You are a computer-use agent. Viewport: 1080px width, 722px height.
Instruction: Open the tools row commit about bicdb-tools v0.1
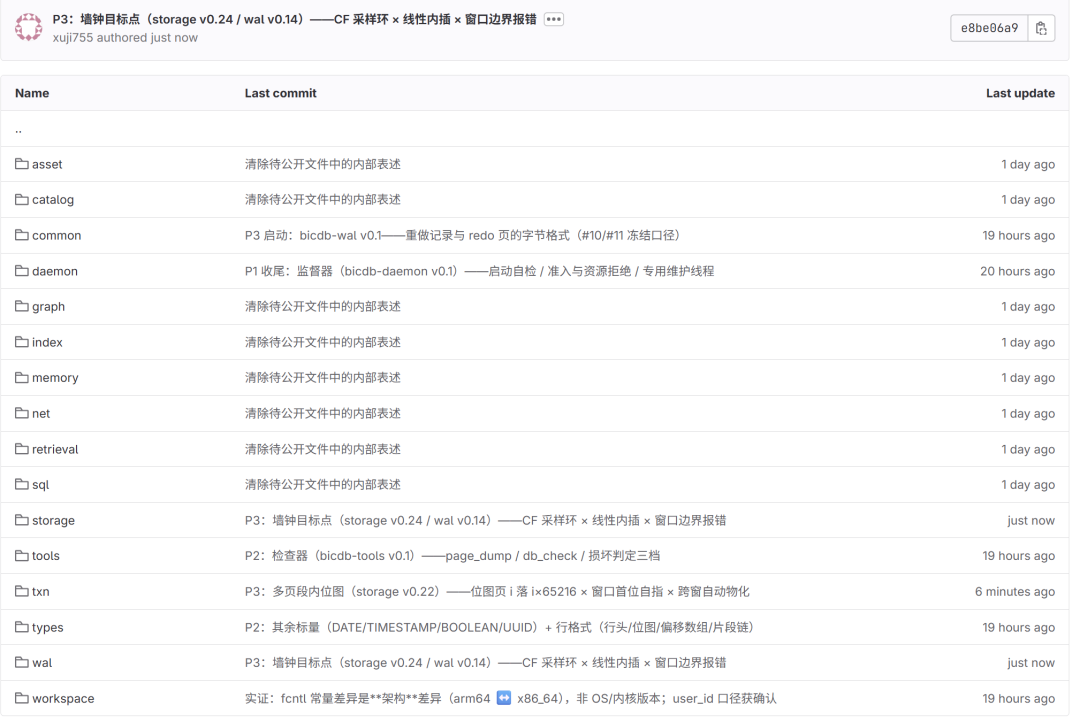coord(452,556)
